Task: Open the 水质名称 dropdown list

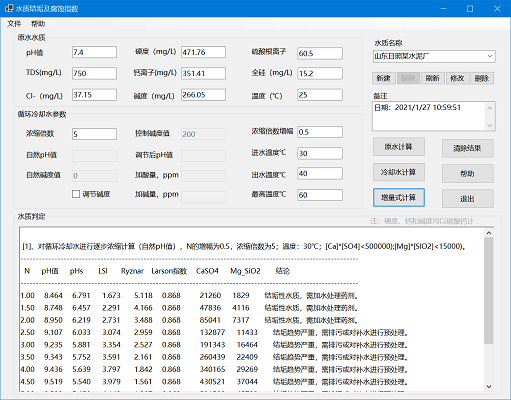Action: (490, 56)
